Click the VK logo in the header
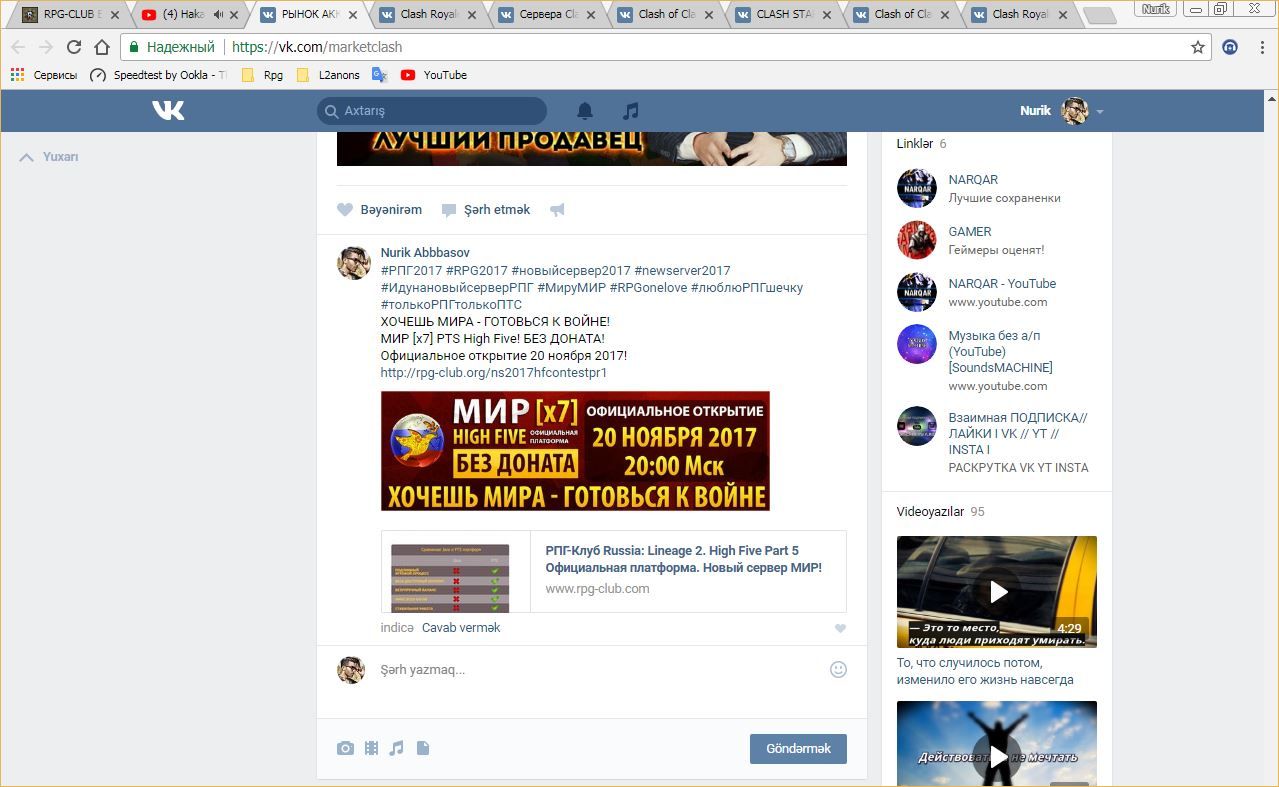The image size is (1279, 787). coord(168,110)
